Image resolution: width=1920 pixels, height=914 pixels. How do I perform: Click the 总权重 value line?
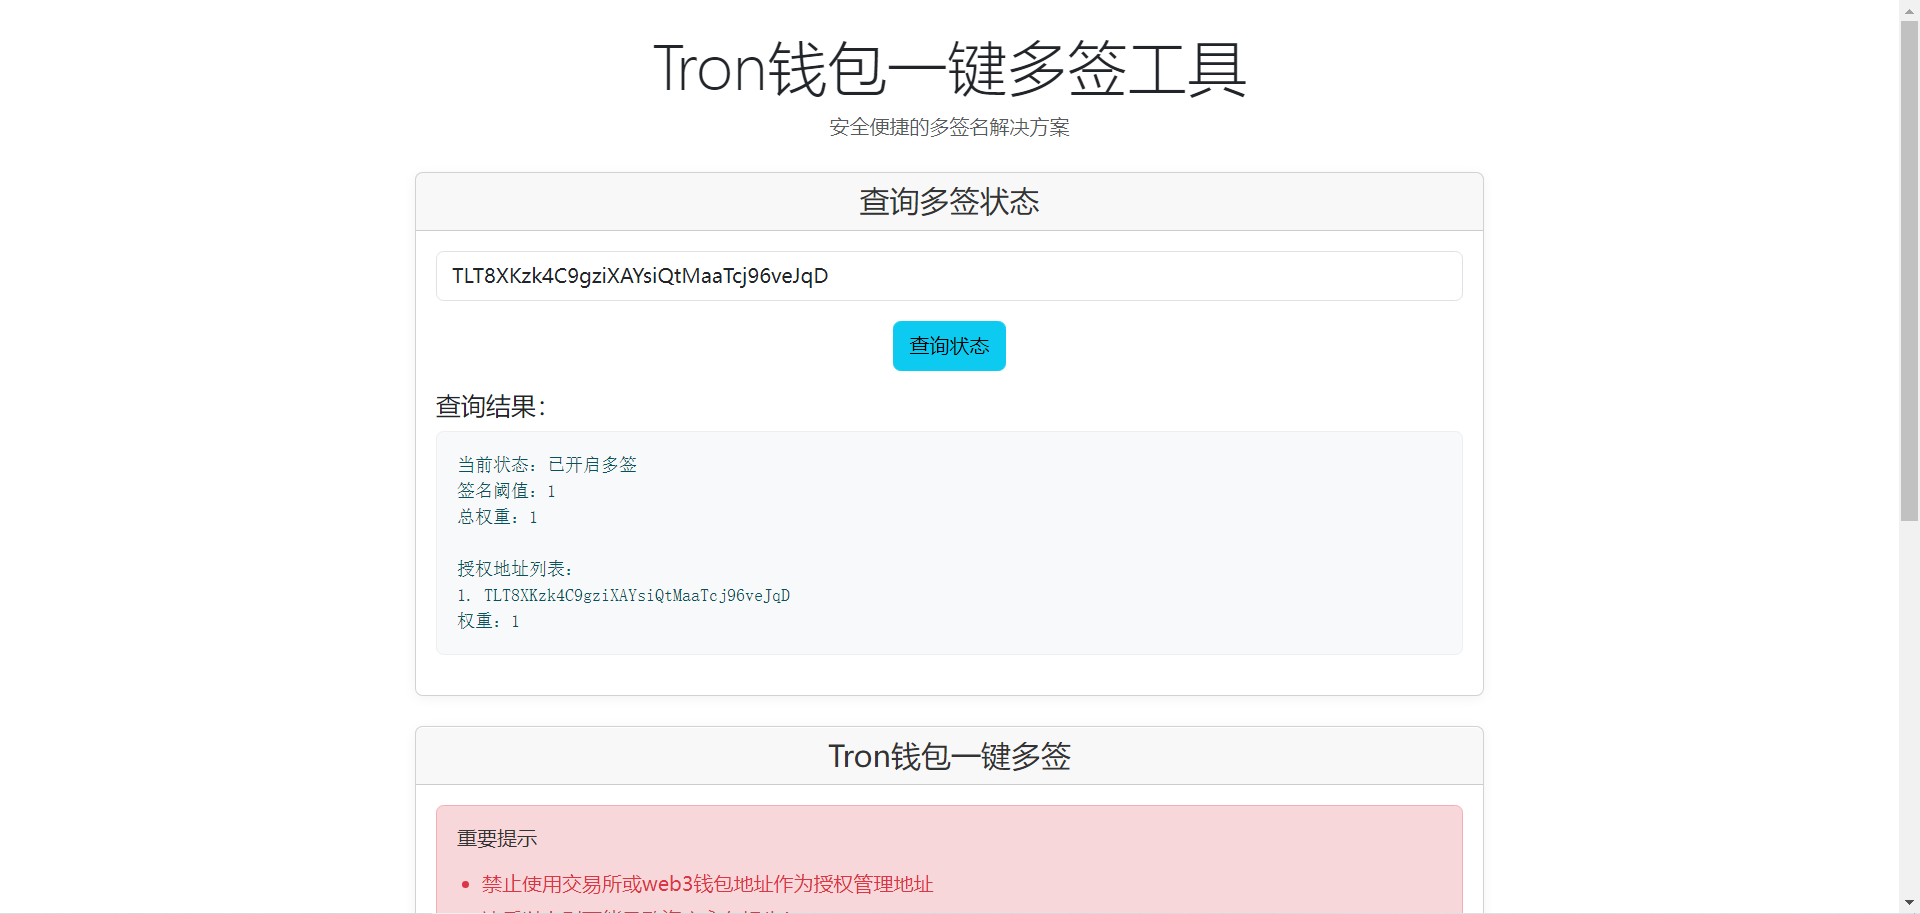pyautogui.click(x=497, y=517)
